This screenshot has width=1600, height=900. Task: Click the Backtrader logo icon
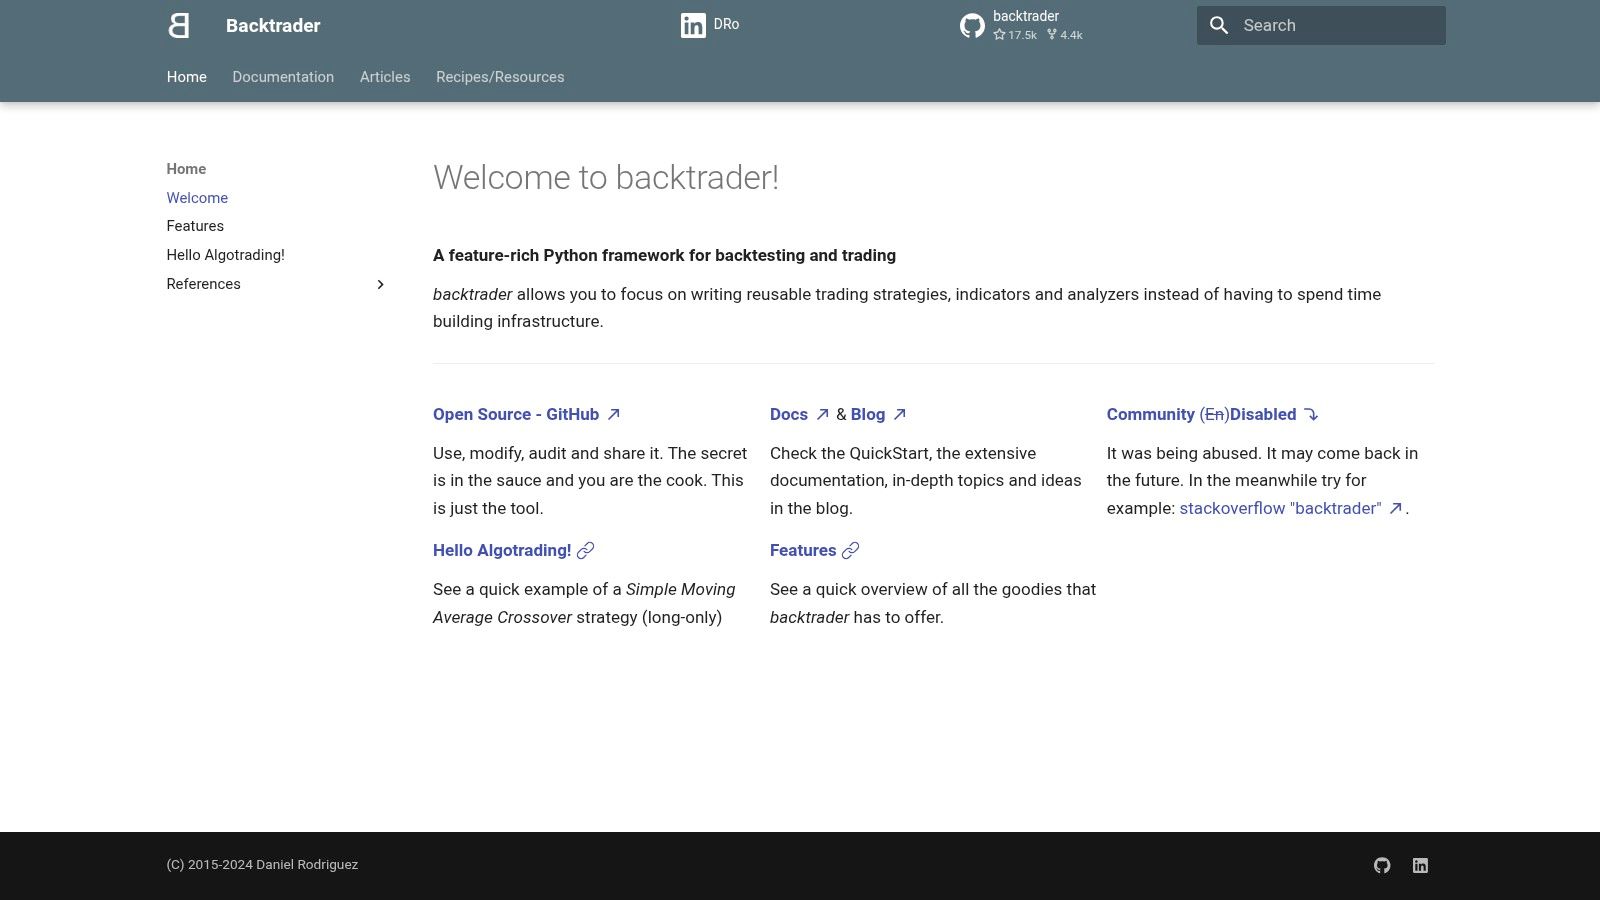(179, 25)
